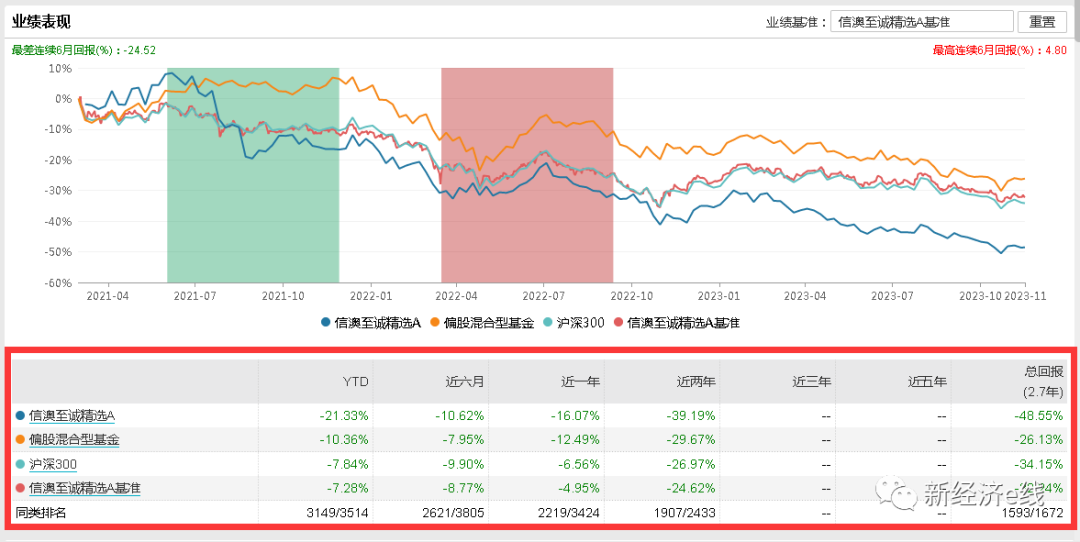Open the 沪深300 link in table

(x=53, y=464)
